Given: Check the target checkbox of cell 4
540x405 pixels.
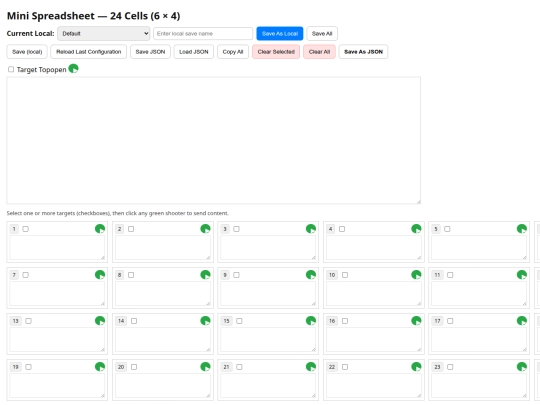Looking at the screenshot, I should [342, 229].
